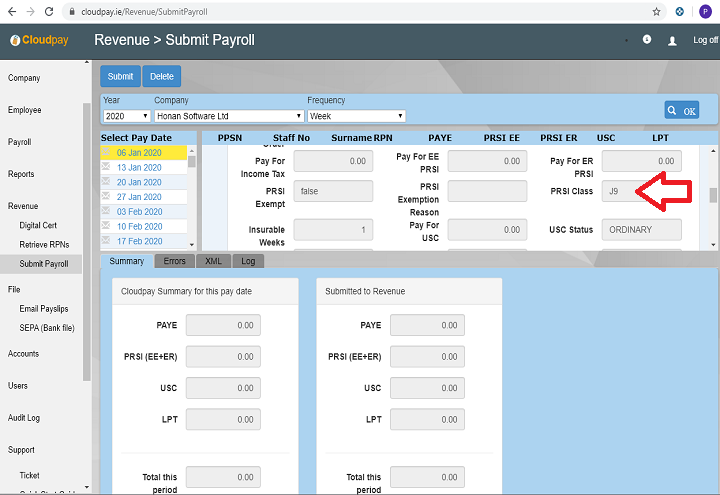Open the Year dropdown
This screenshot has width=720, height=495.
125,116
